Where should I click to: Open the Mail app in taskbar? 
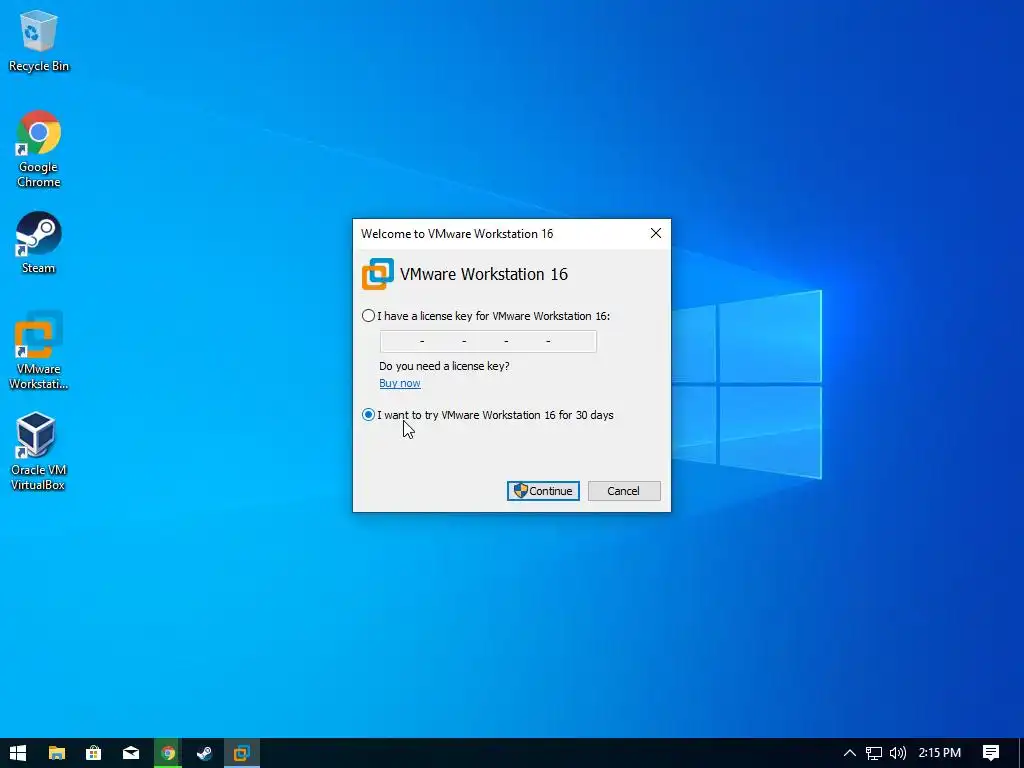[x=131, y=753]
